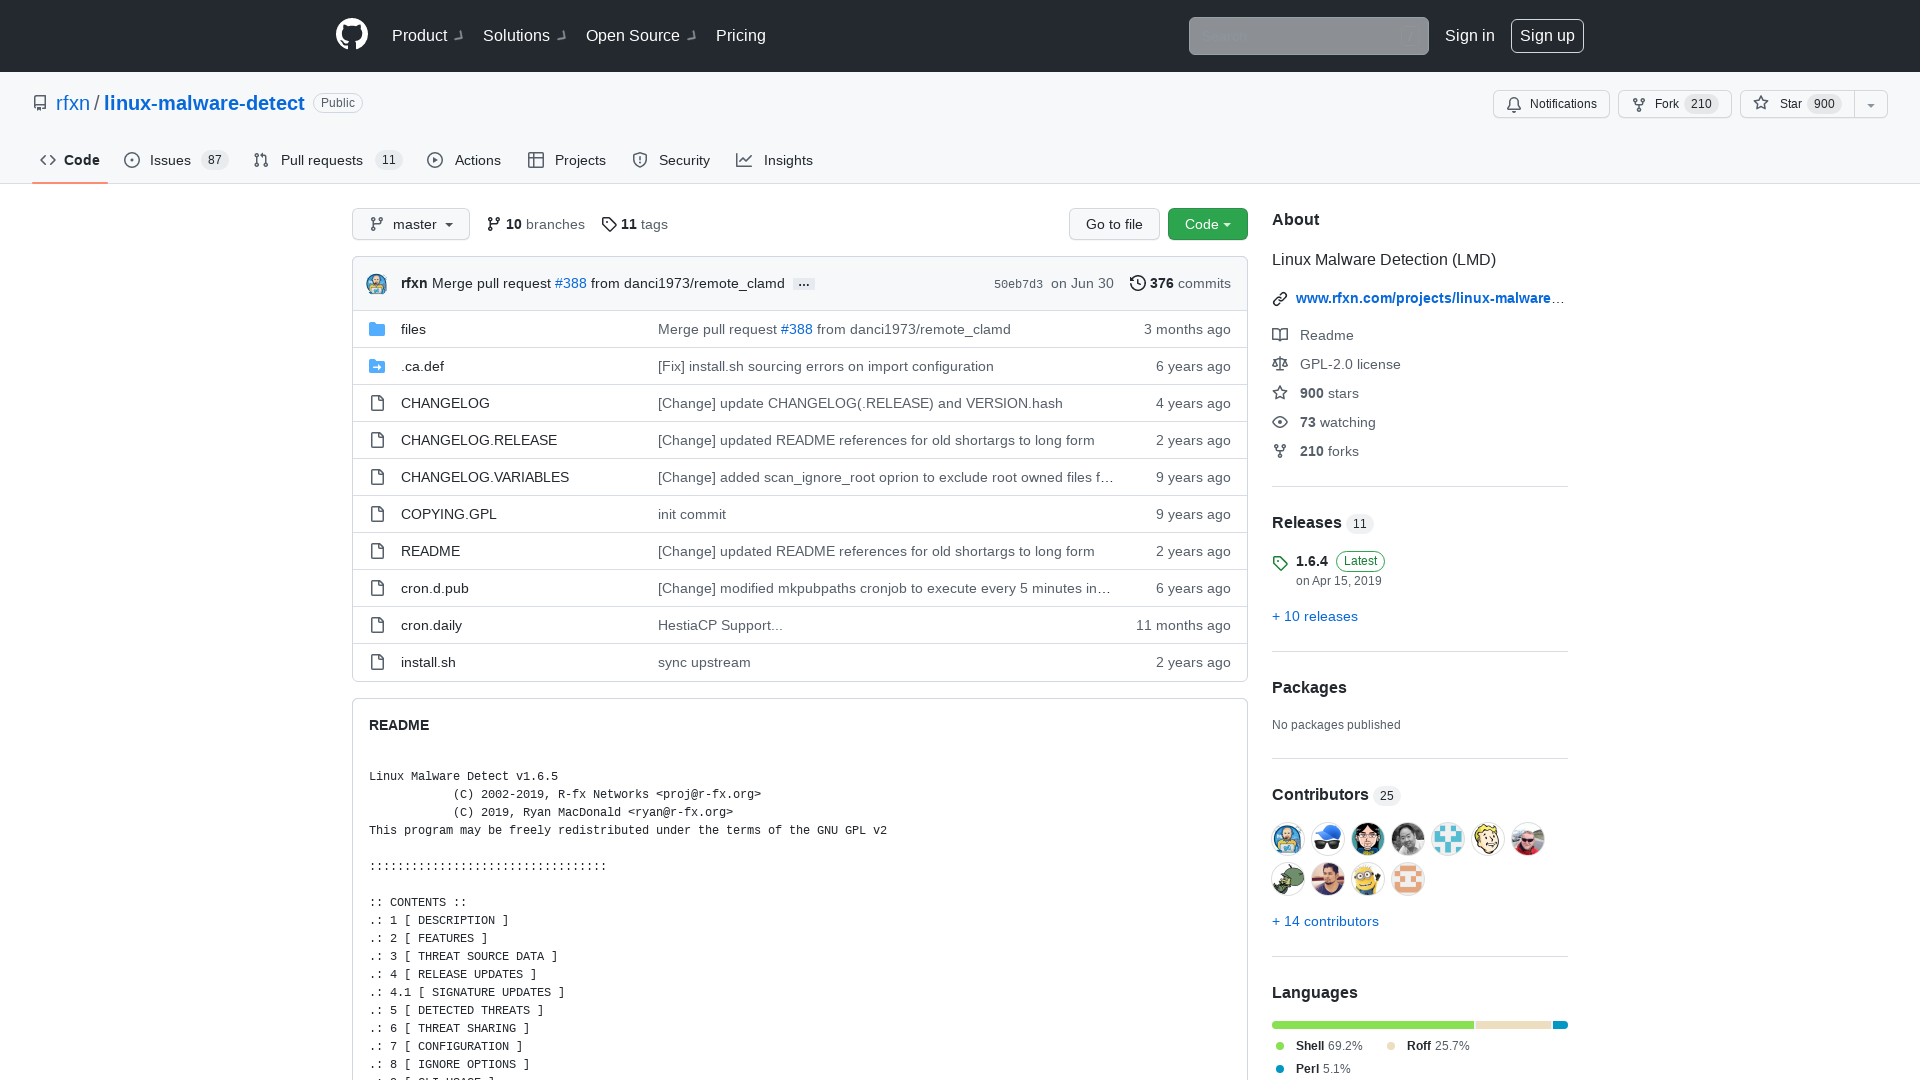
Task: Open the install.sh file
Action: (x=428, y=662)
